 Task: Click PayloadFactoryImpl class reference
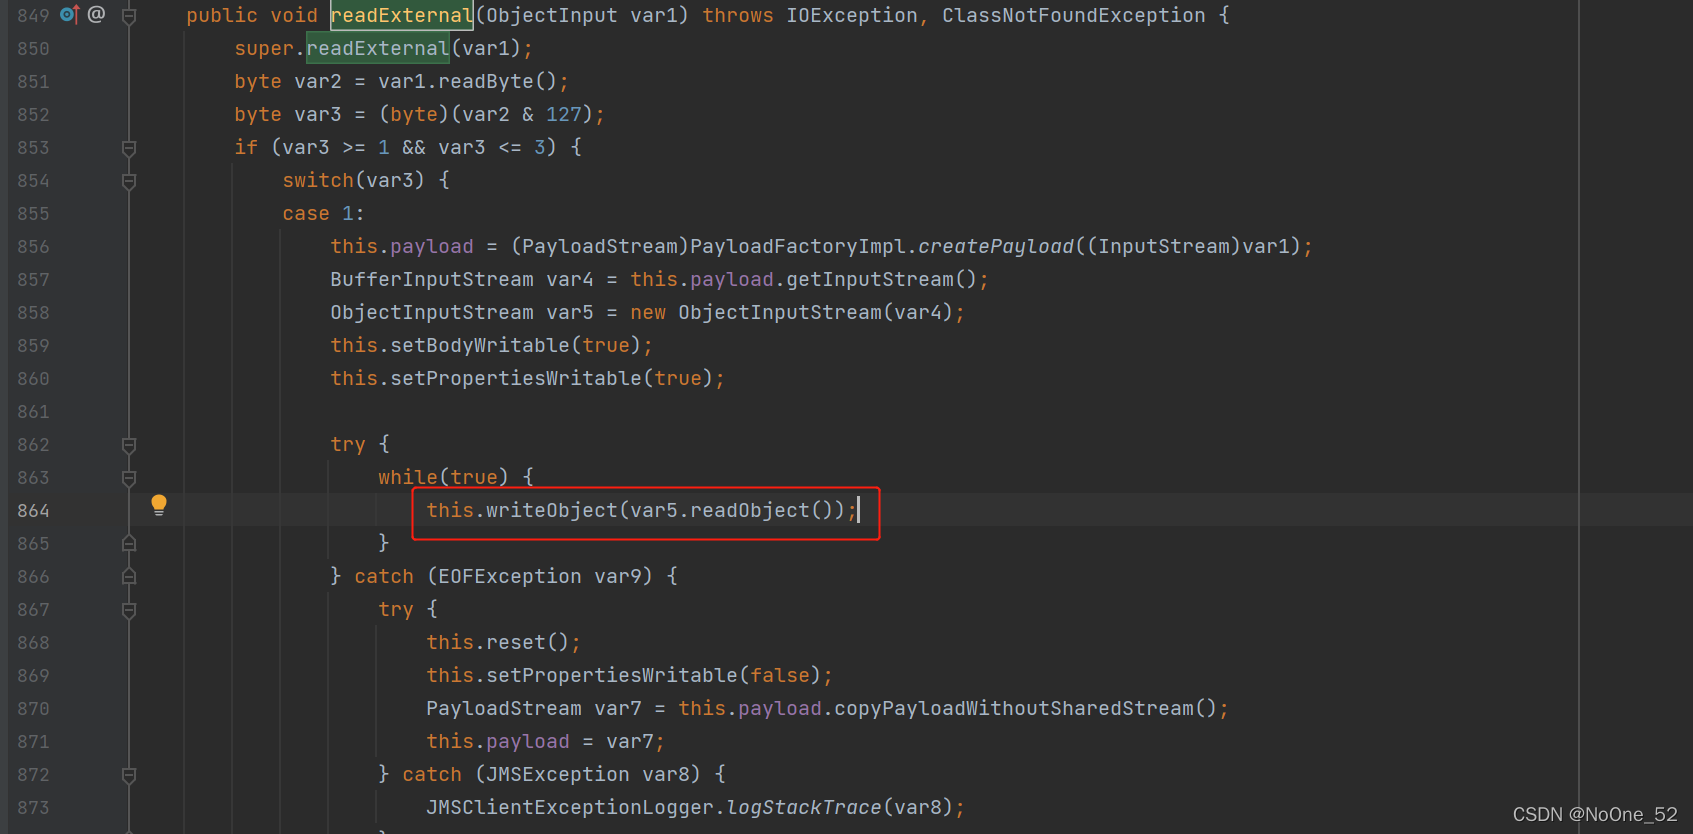point(798,246)
